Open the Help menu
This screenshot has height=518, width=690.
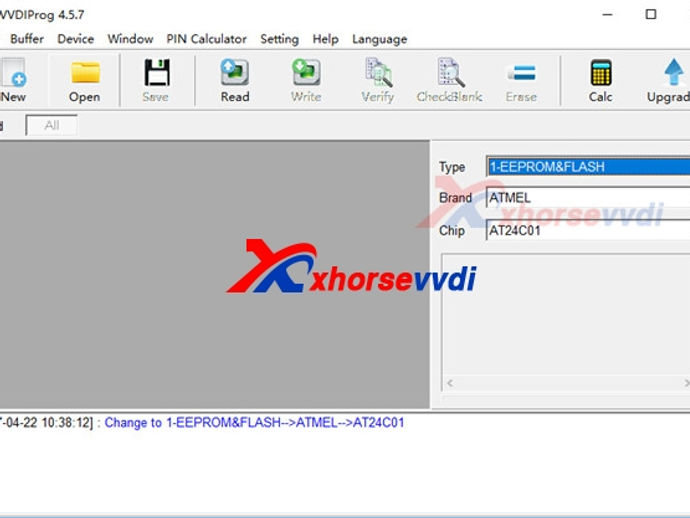point(325,39)
